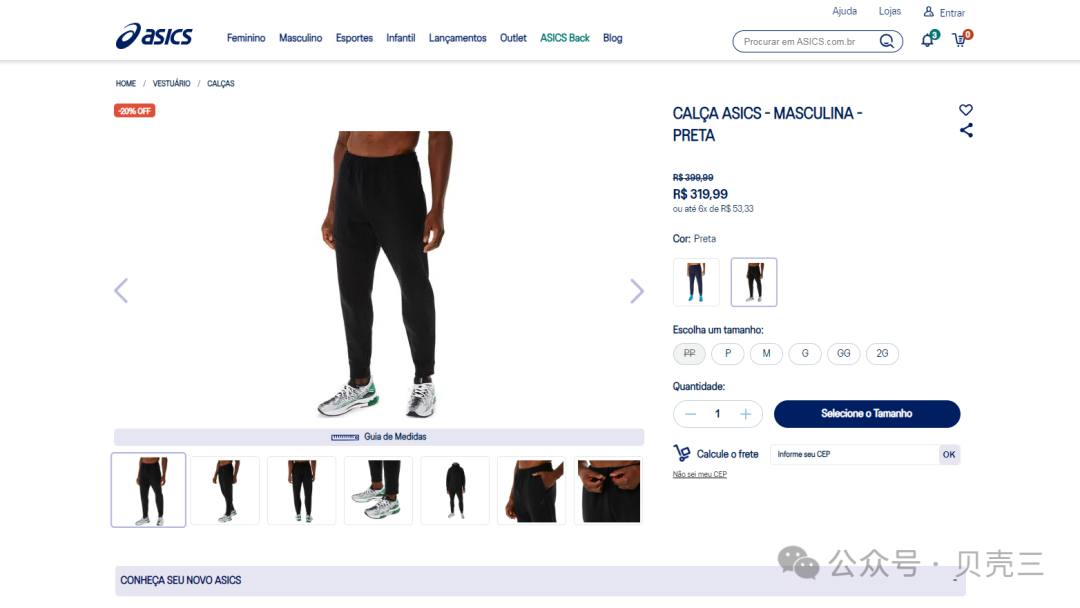This screenshot has height=608, width=1080.
Task: Increase quantity with plus button
Action: [x=745, y=414]
